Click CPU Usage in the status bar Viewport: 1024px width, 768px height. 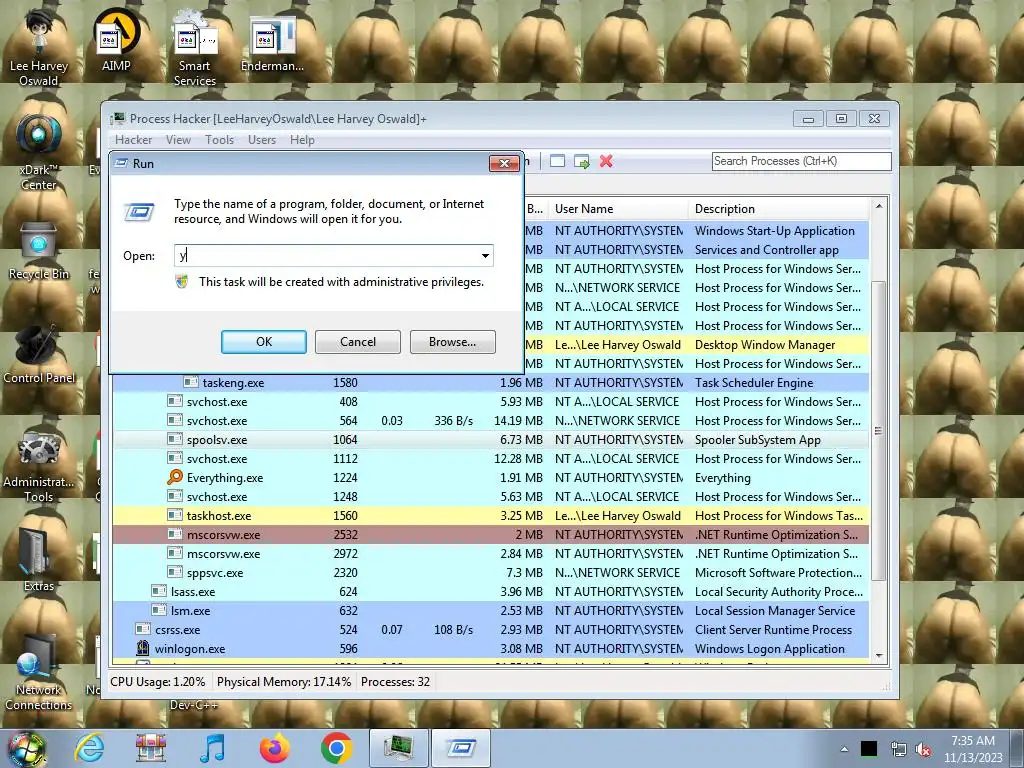click(157, 682)
